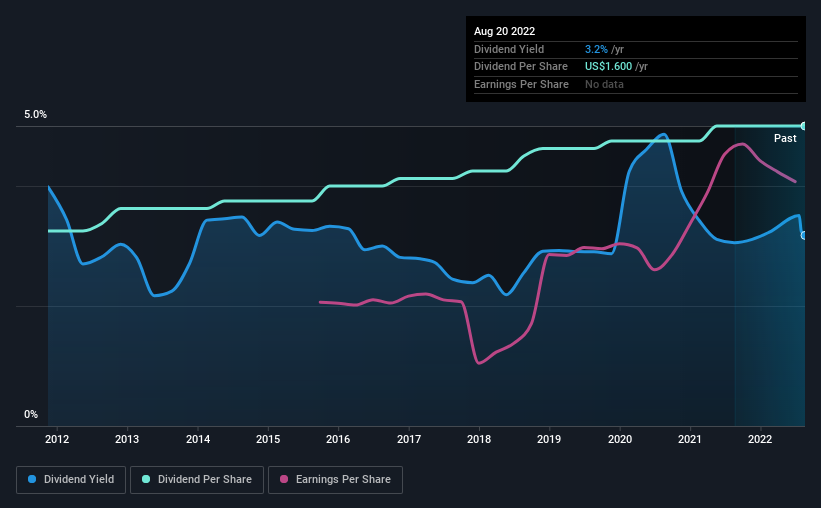Click the teal Dividend Per Share legend dot
The width and height of the screenshot is (821, 508).
point(146,479)
